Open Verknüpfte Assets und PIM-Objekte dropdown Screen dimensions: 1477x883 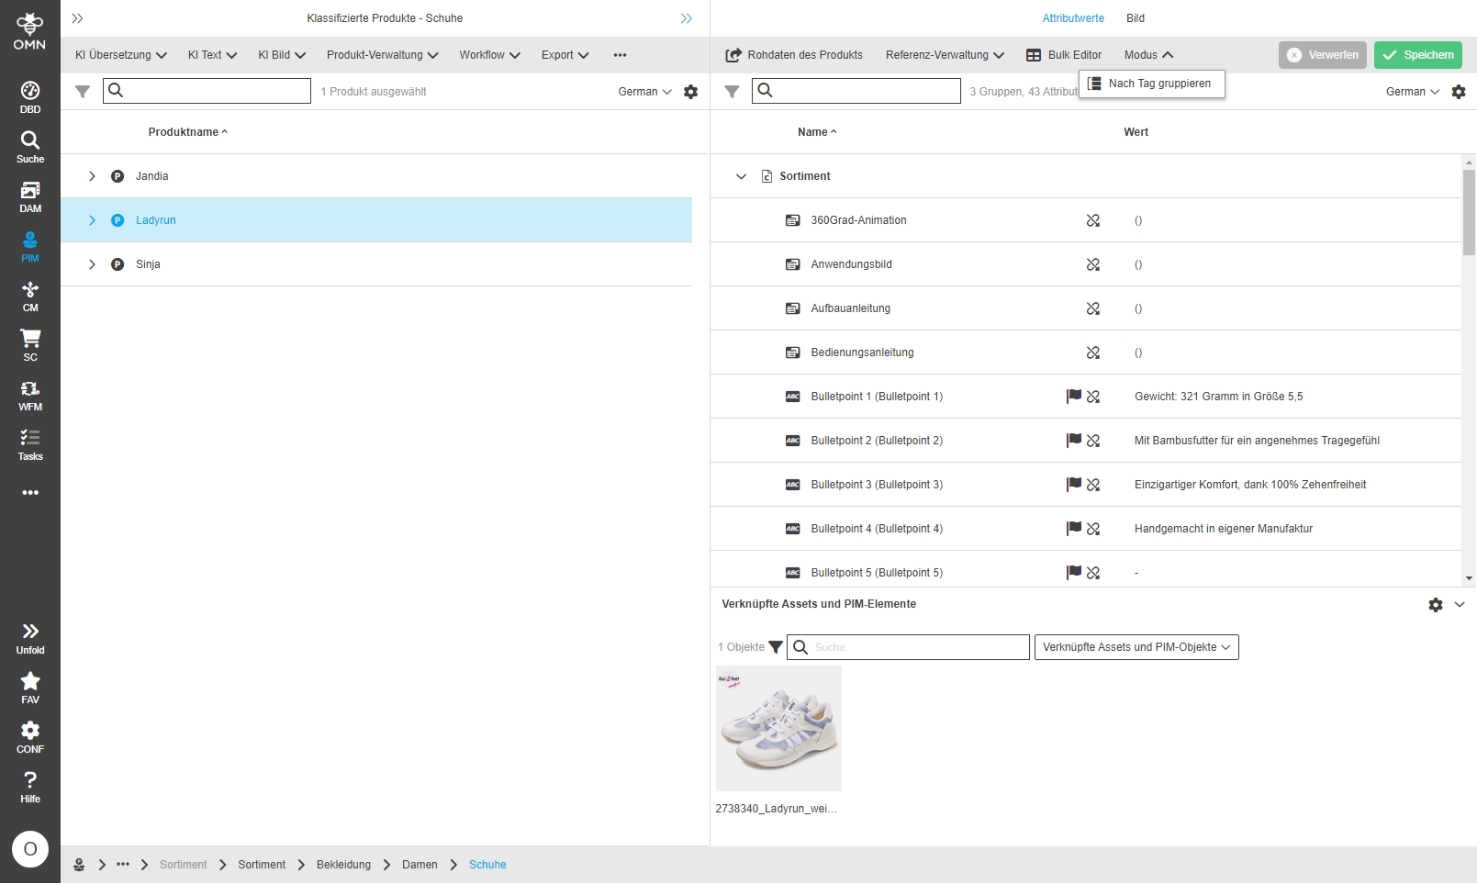tap(1136, 647)
